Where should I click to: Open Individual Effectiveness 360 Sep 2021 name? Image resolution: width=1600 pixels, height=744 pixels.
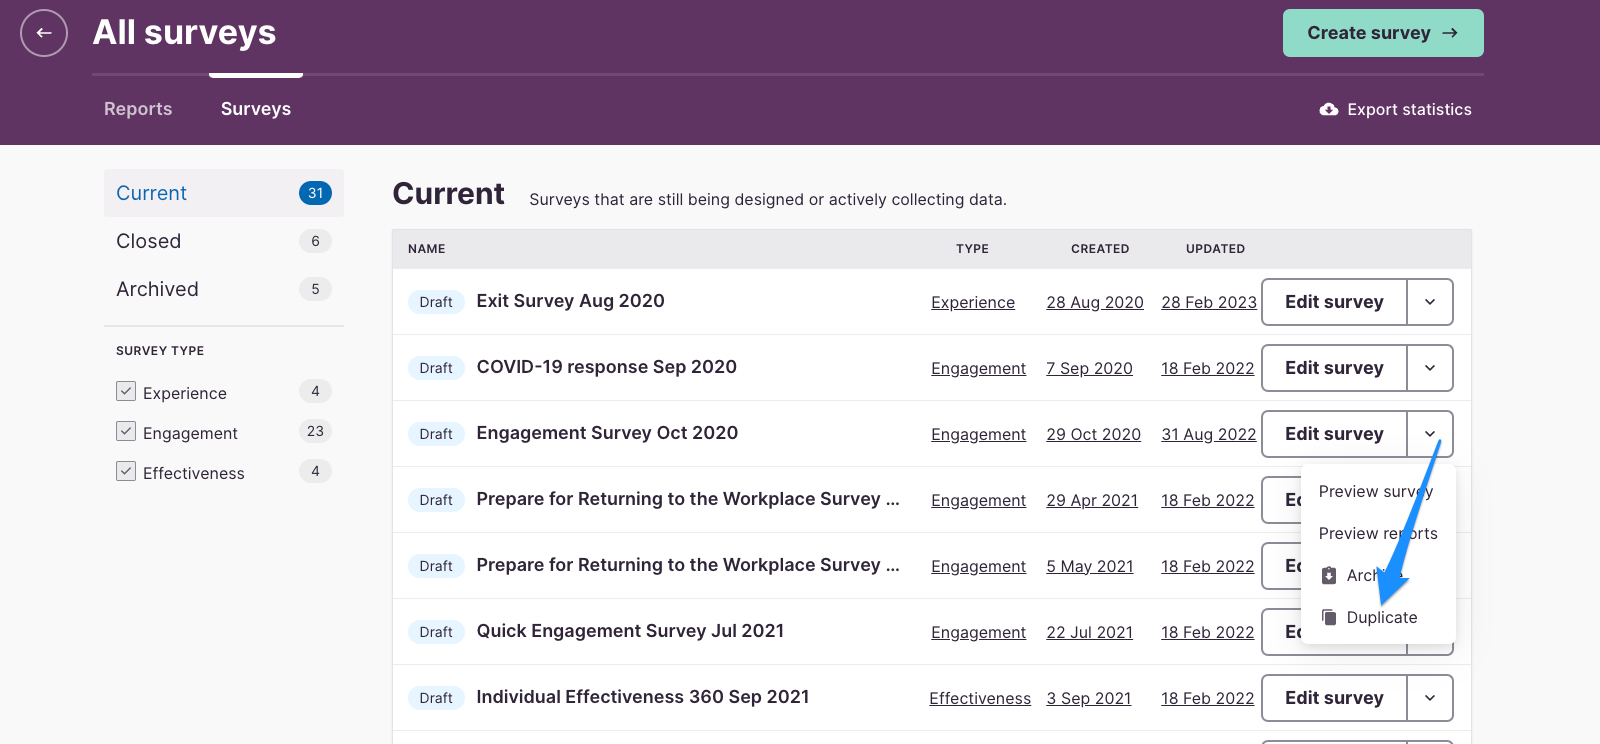642,697
